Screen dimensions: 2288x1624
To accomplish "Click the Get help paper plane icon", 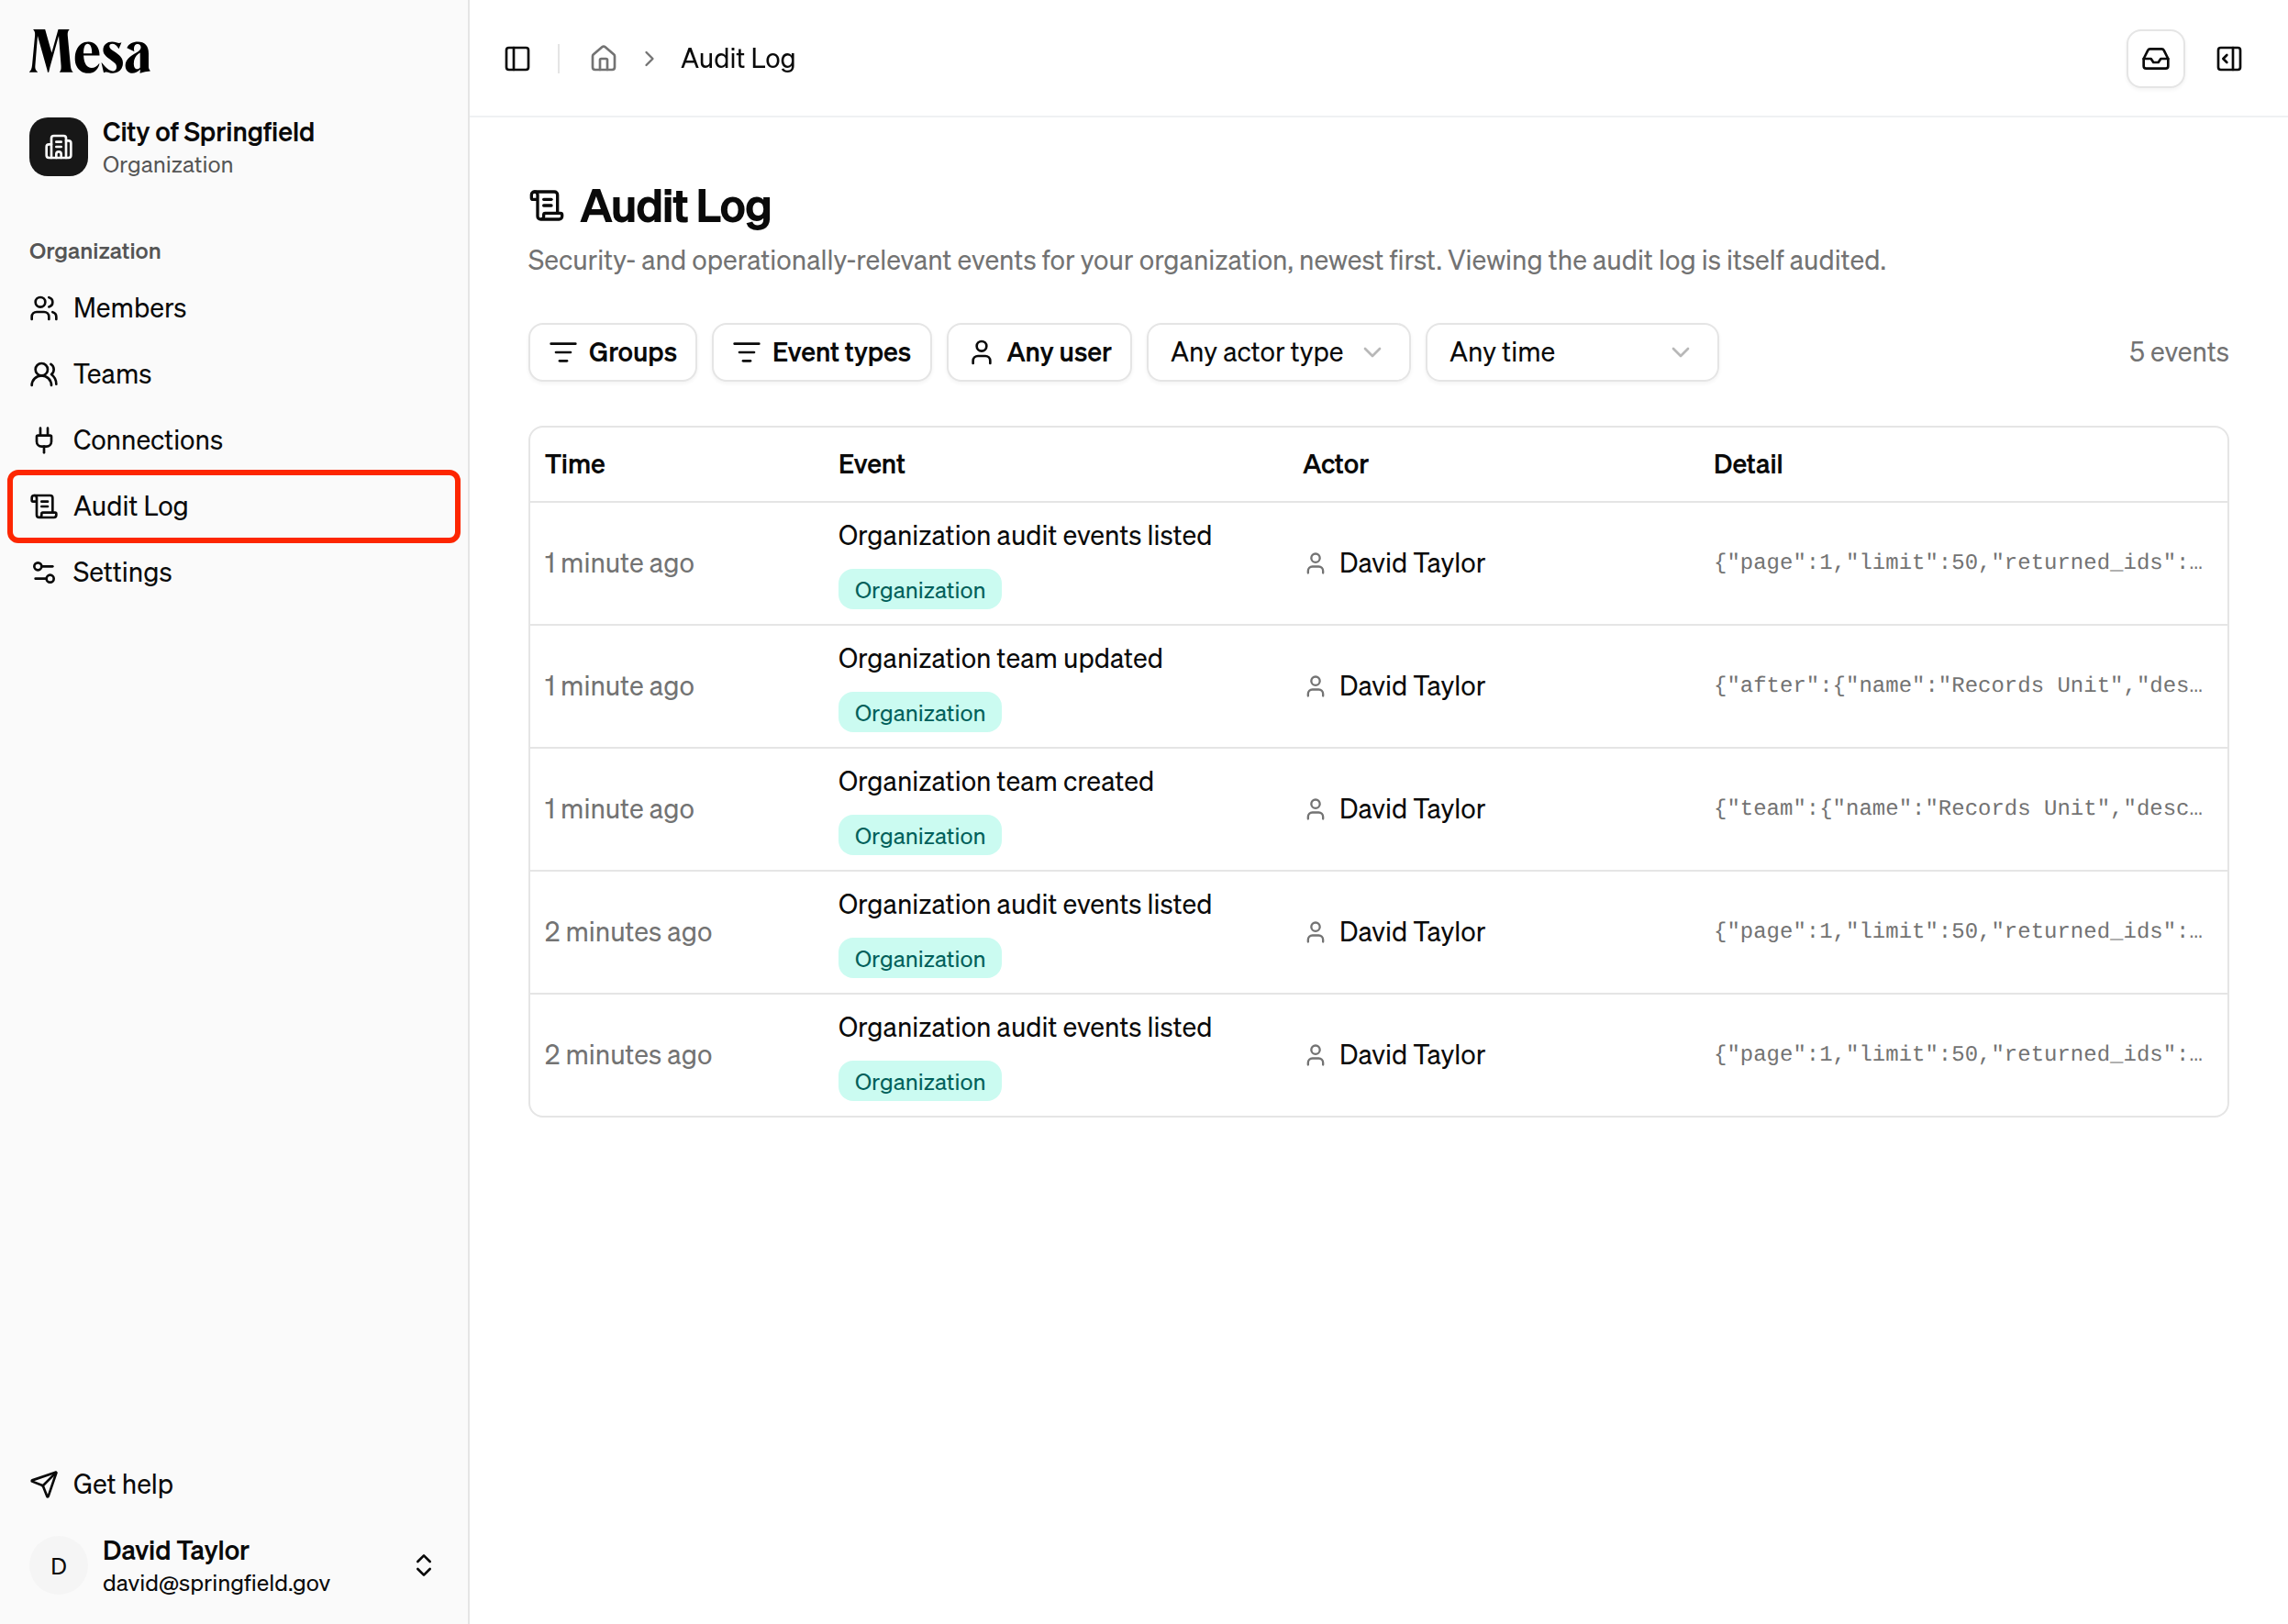I will 44,1484.
